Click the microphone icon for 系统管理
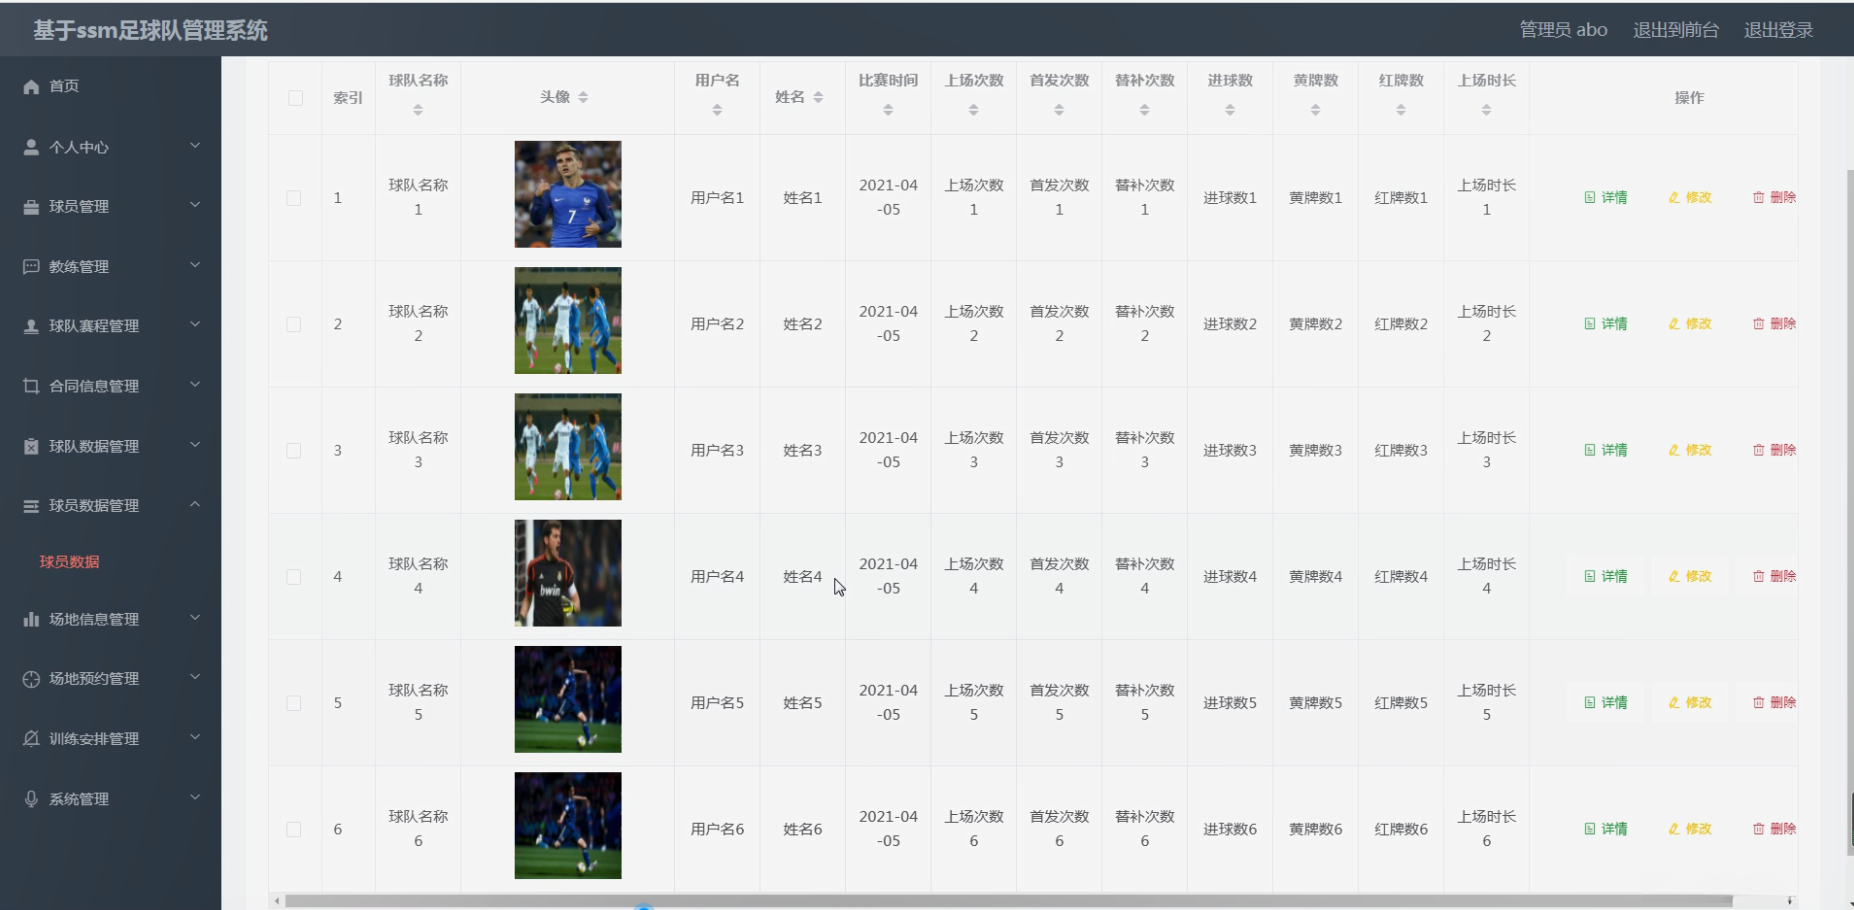 pos(31,799)
